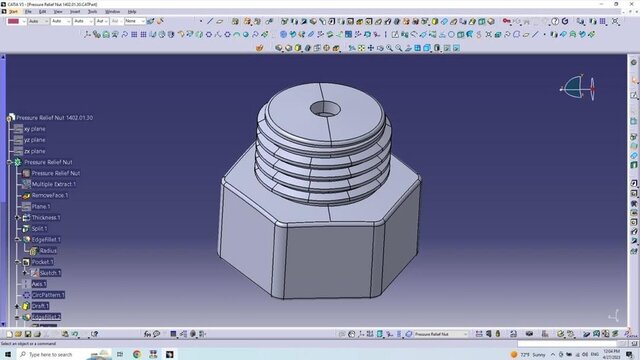Click the Save diskette icon
640x360 pixels.
click(28, 334)
